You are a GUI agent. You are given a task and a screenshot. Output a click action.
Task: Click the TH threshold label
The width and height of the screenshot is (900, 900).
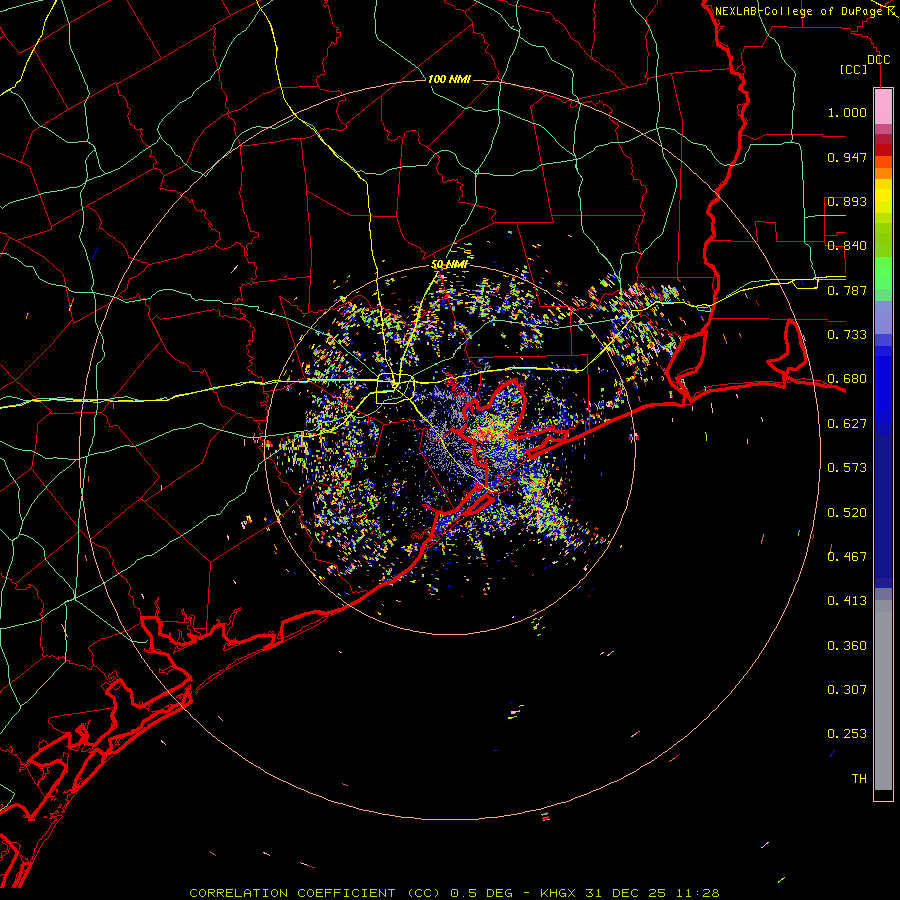(x=859, y=779)
